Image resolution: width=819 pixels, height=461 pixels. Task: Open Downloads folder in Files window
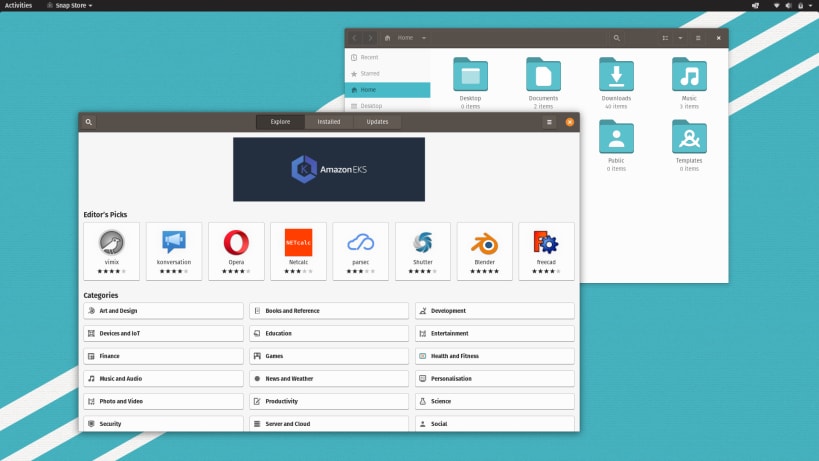pos(616,84)
